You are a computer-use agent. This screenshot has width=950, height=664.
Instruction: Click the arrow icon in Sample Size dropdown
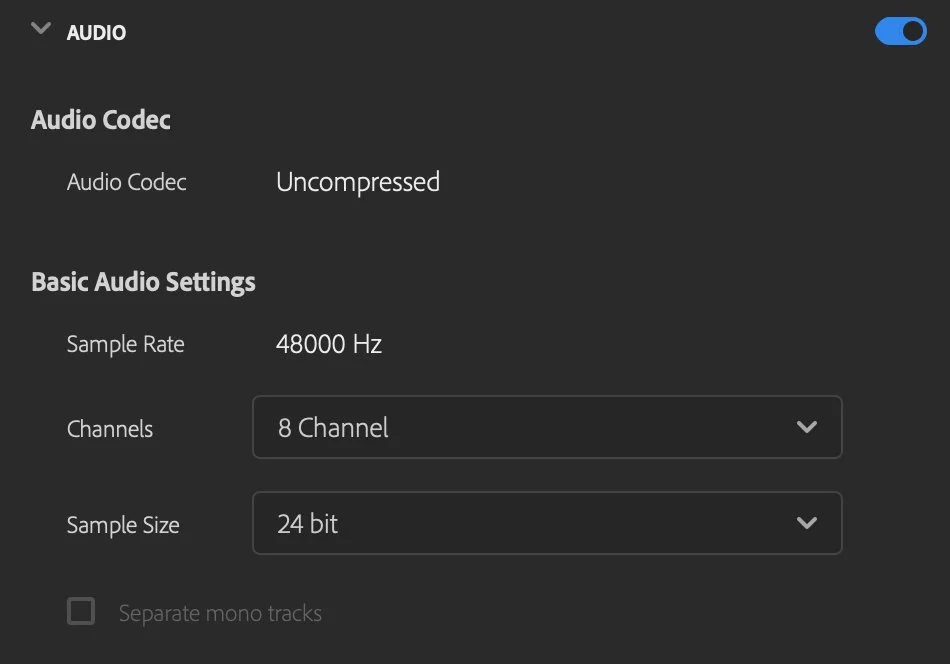[806, 523]
